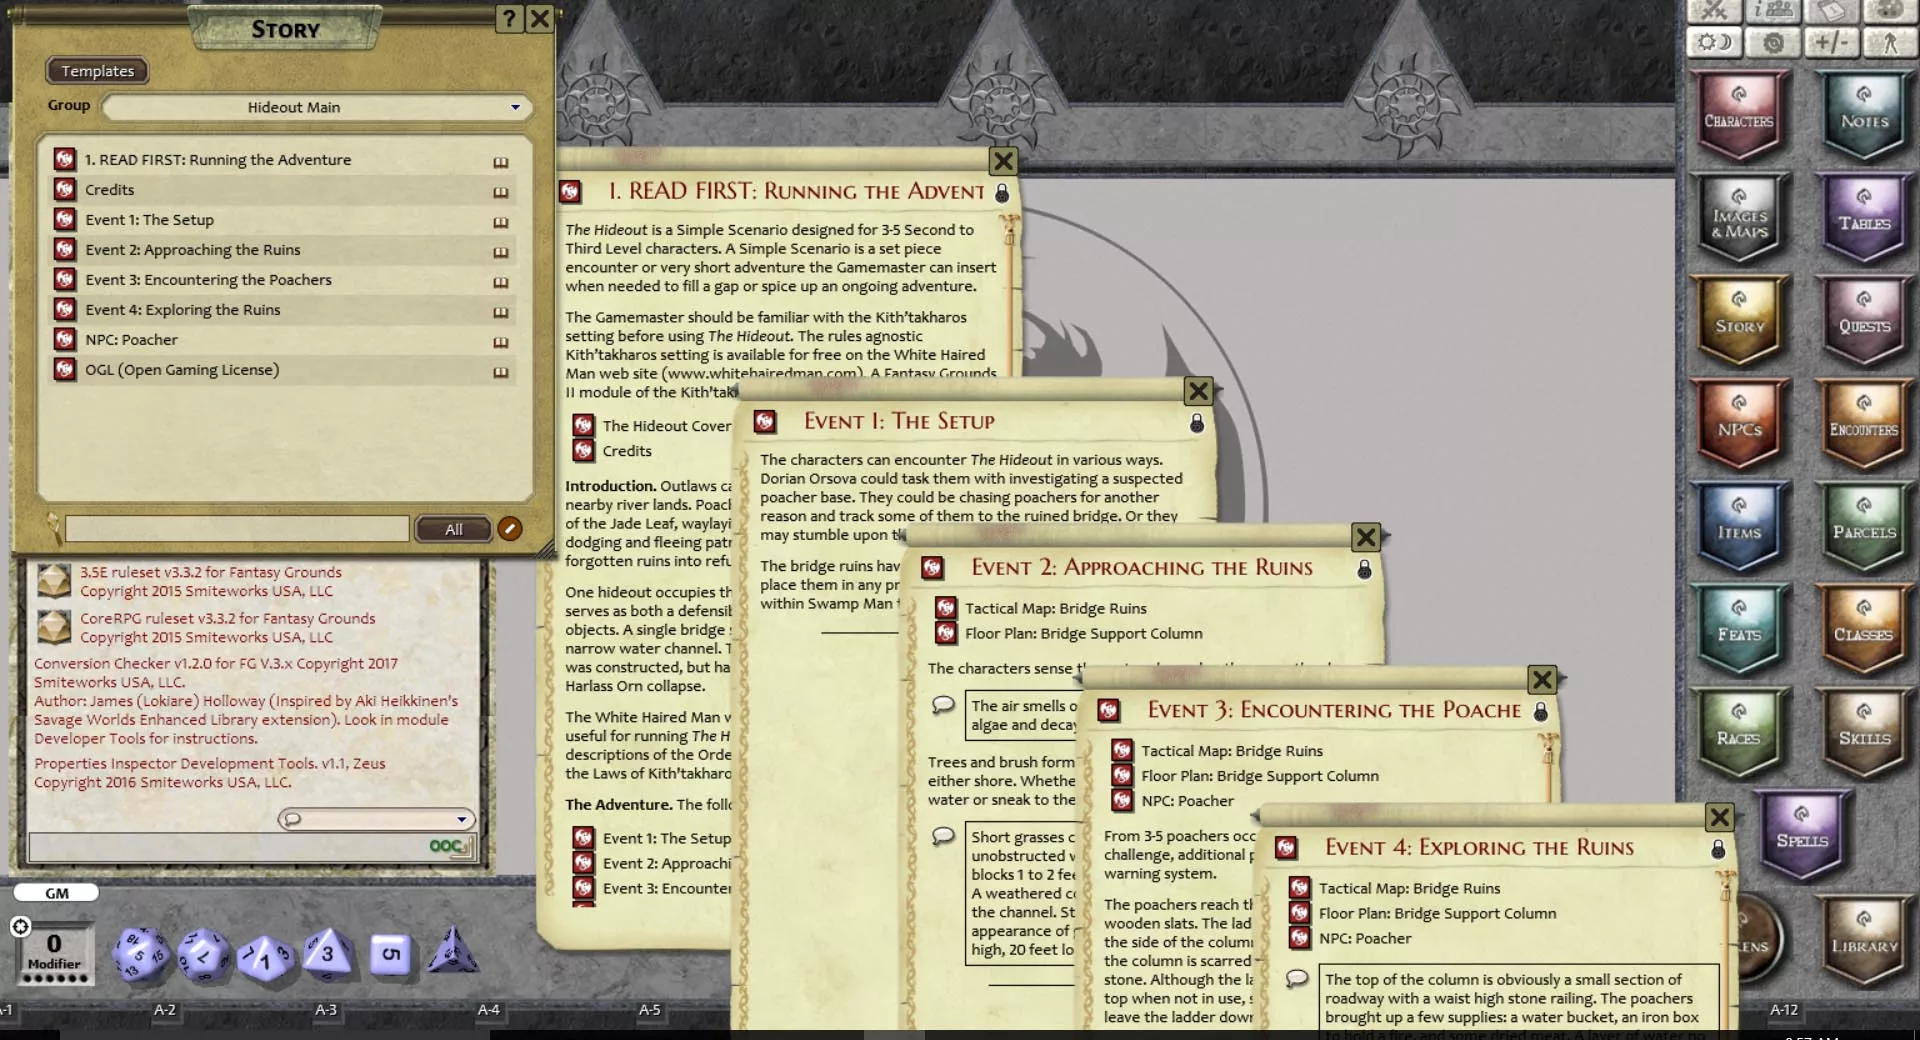Image resolution: width=1920 pixels, height=1040 pixels.
Task: Open OGL (Open Gaming License) list entry
Action: click(182, 370)
